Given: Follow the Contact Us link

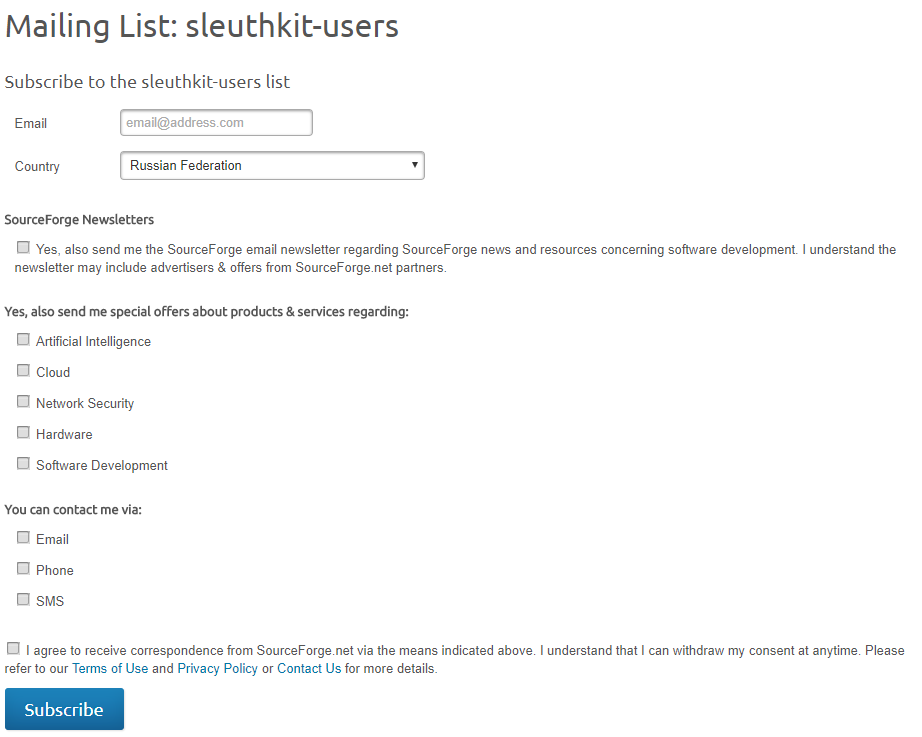Looking at the screenshot, I should 309,669.
